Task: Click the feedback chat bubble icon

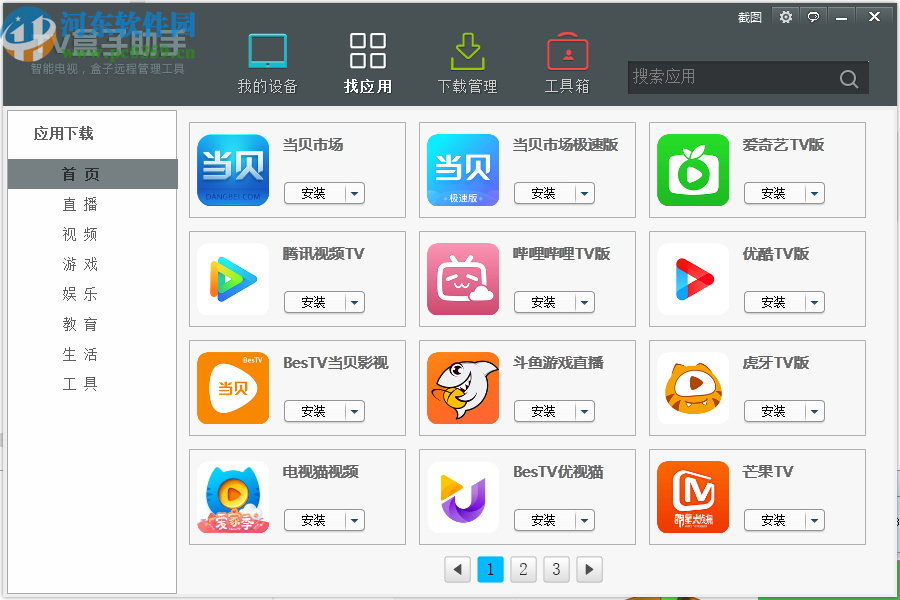Action: (812, 17)
